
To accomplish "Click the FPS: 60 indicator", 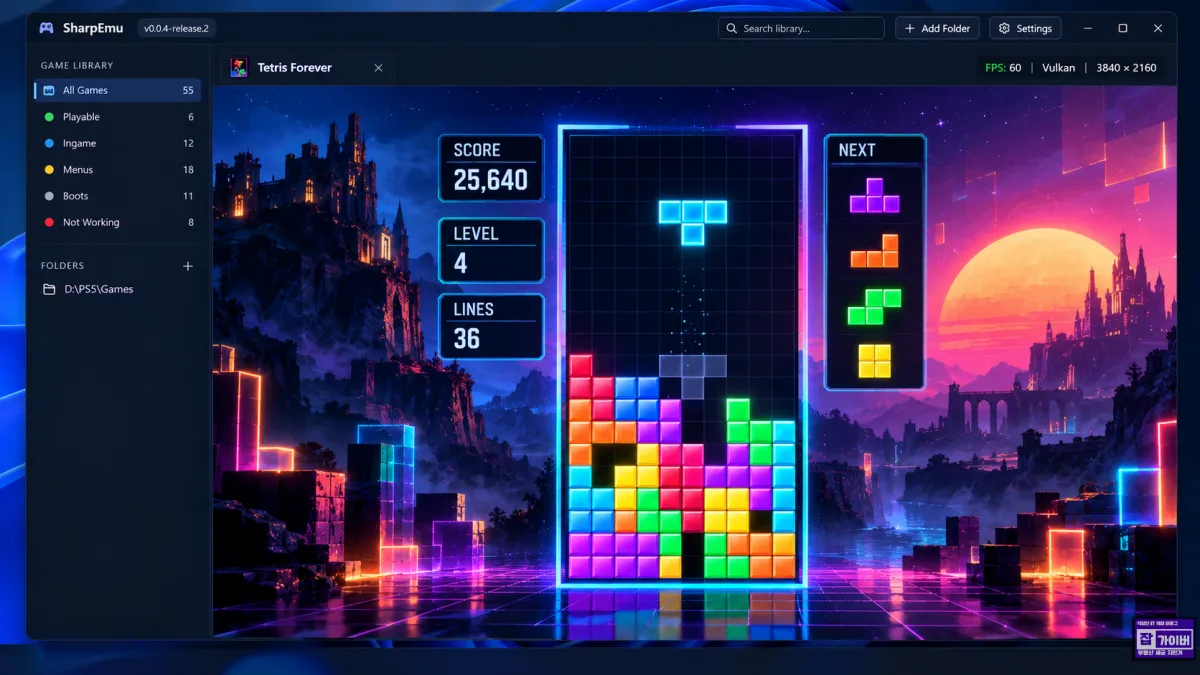I will (1003, 68).
